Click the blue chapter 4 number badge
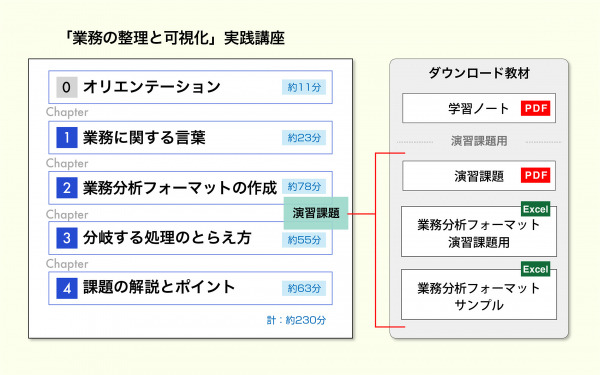 tap(67, 288)
